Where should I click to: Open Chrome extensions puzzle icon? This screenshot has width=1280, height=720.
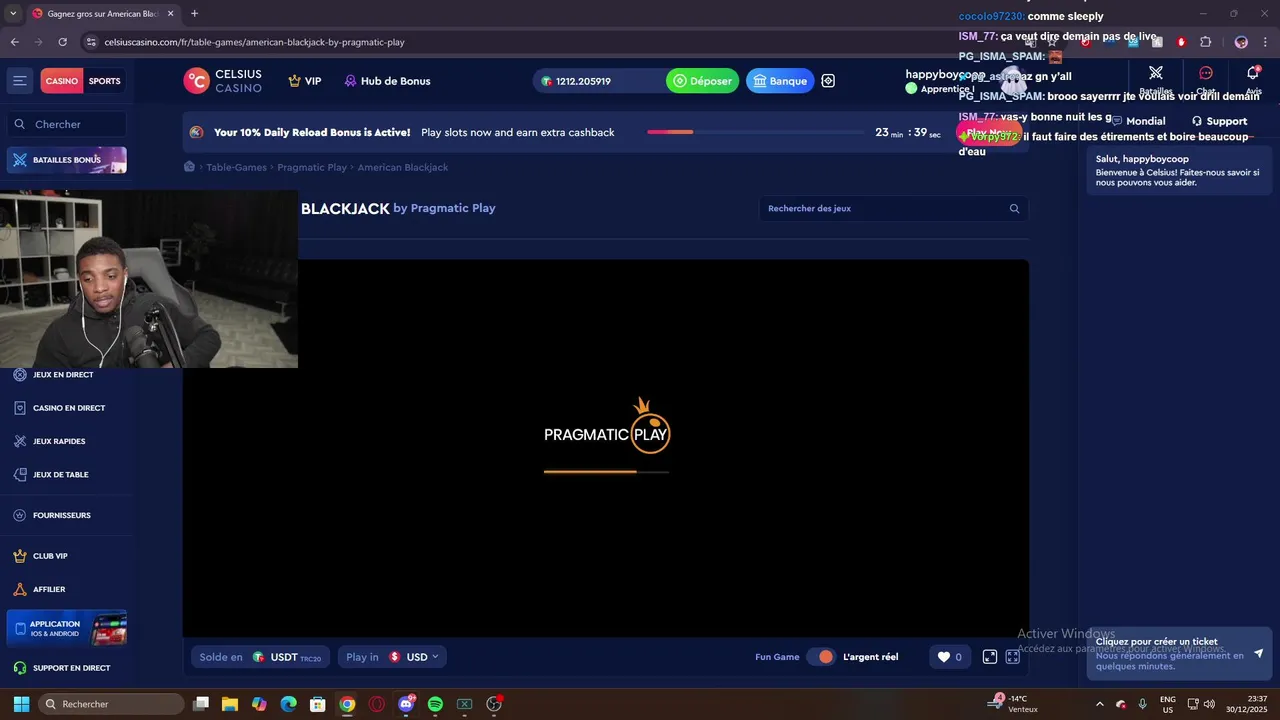(1205, 42)
